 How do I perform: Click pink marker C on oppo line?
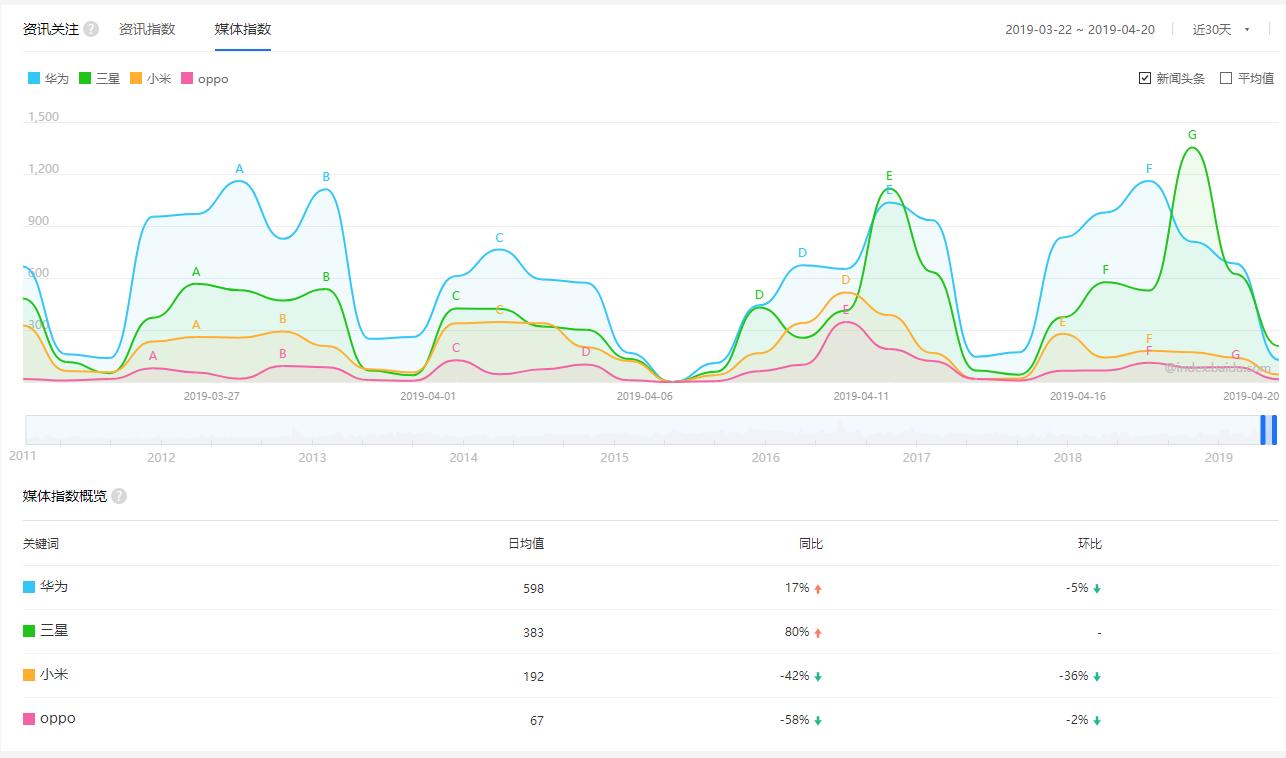[456, 348]
